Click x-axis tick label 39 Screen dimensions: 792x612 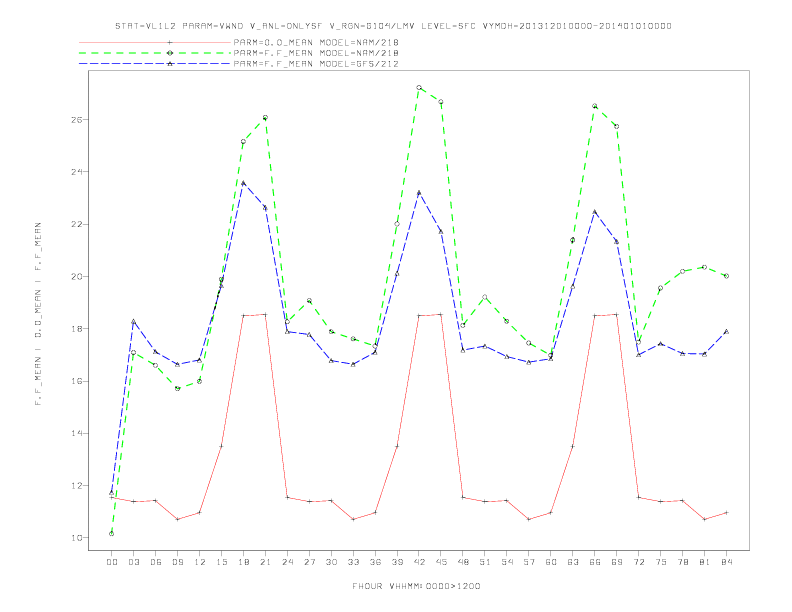[x=397, y=562]
